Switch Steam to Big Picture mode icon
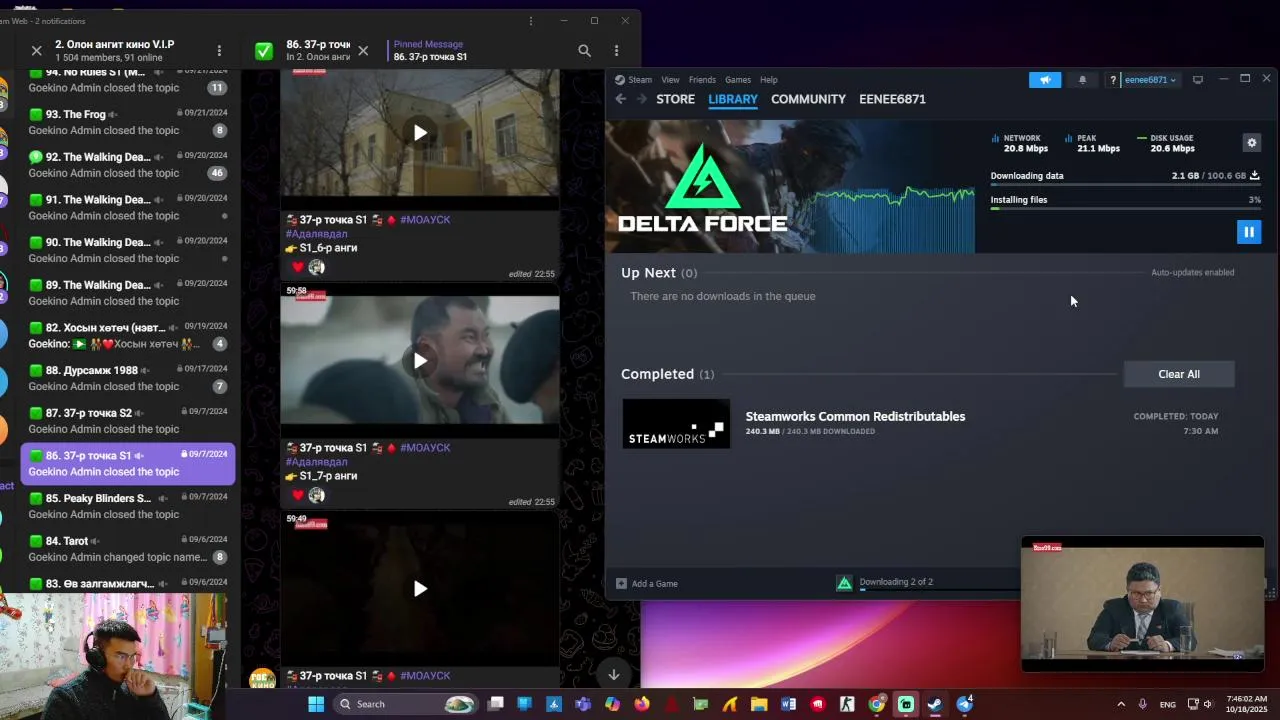Image resolution: width=1280 pixels, height=720 pixels. click(1198, 80)
